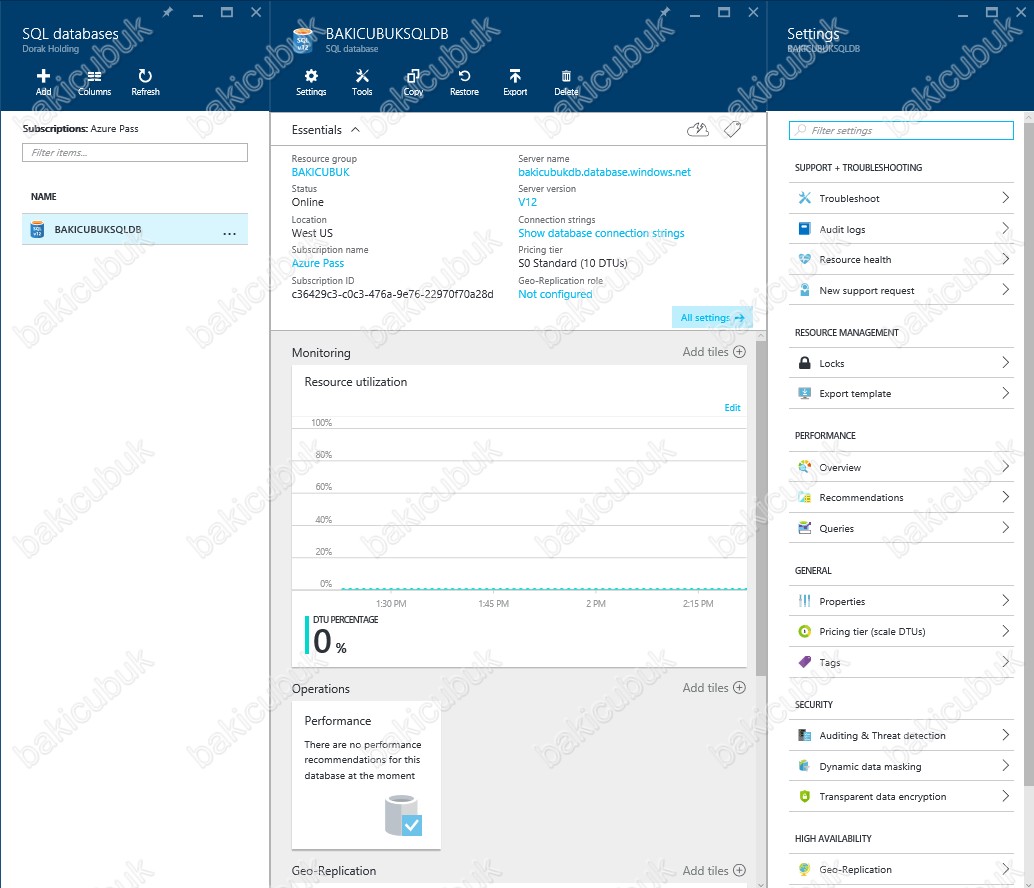
Task: Open the Azure Pass subscription link
Action: point(318,263)
